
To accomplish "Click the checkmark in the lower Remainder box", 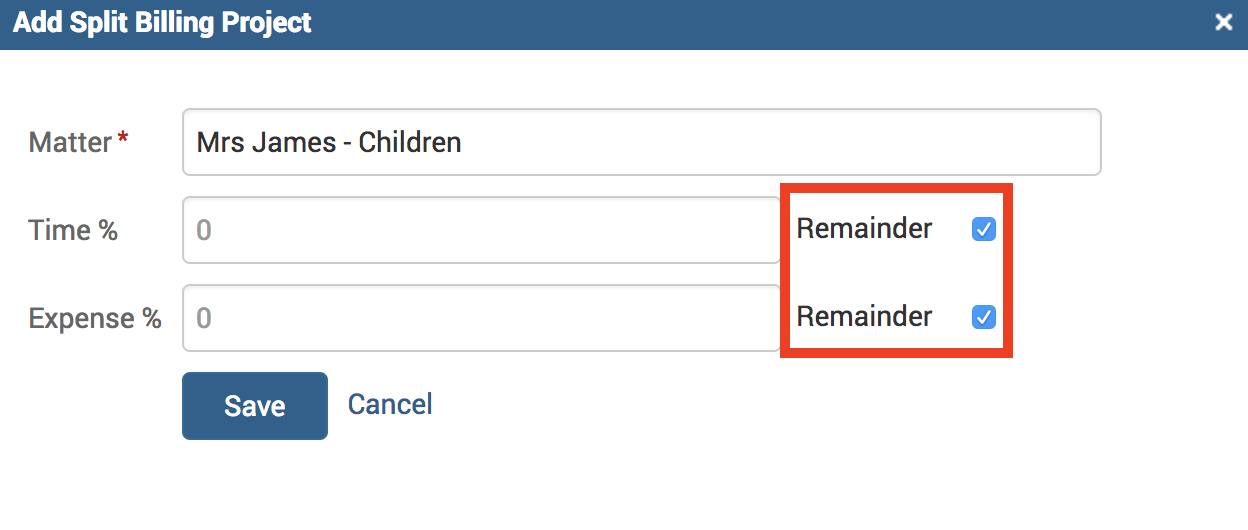I will pos(984,317).
